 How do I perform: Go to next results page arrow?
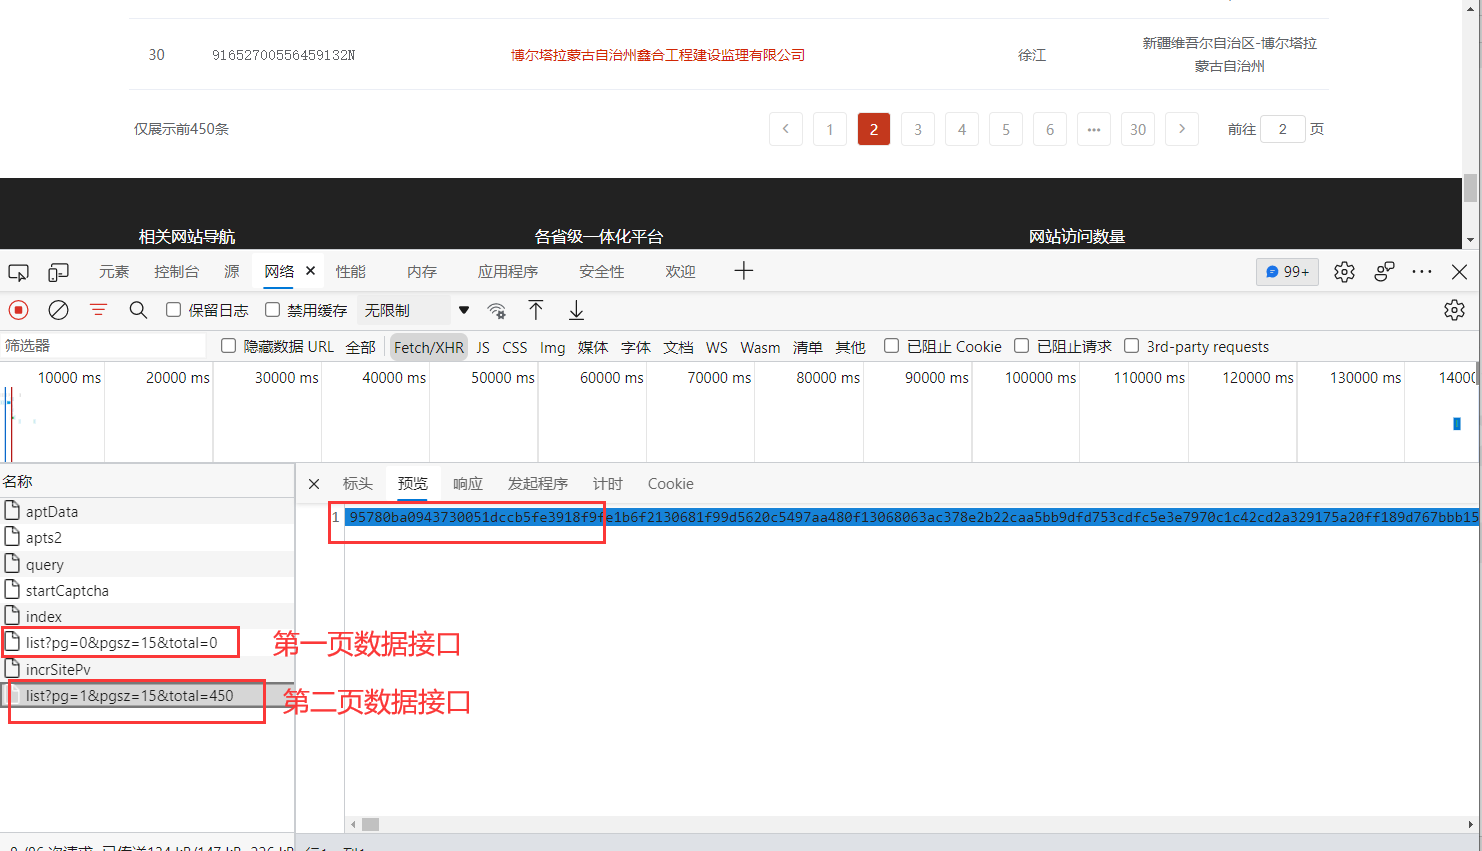pyautogui.click(x=1182, y=129)
